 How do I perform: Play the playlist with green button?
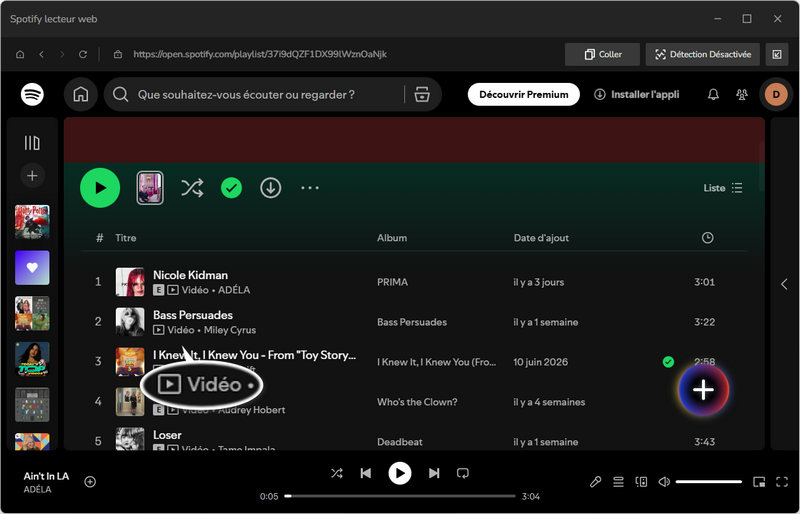pos(100,188)
